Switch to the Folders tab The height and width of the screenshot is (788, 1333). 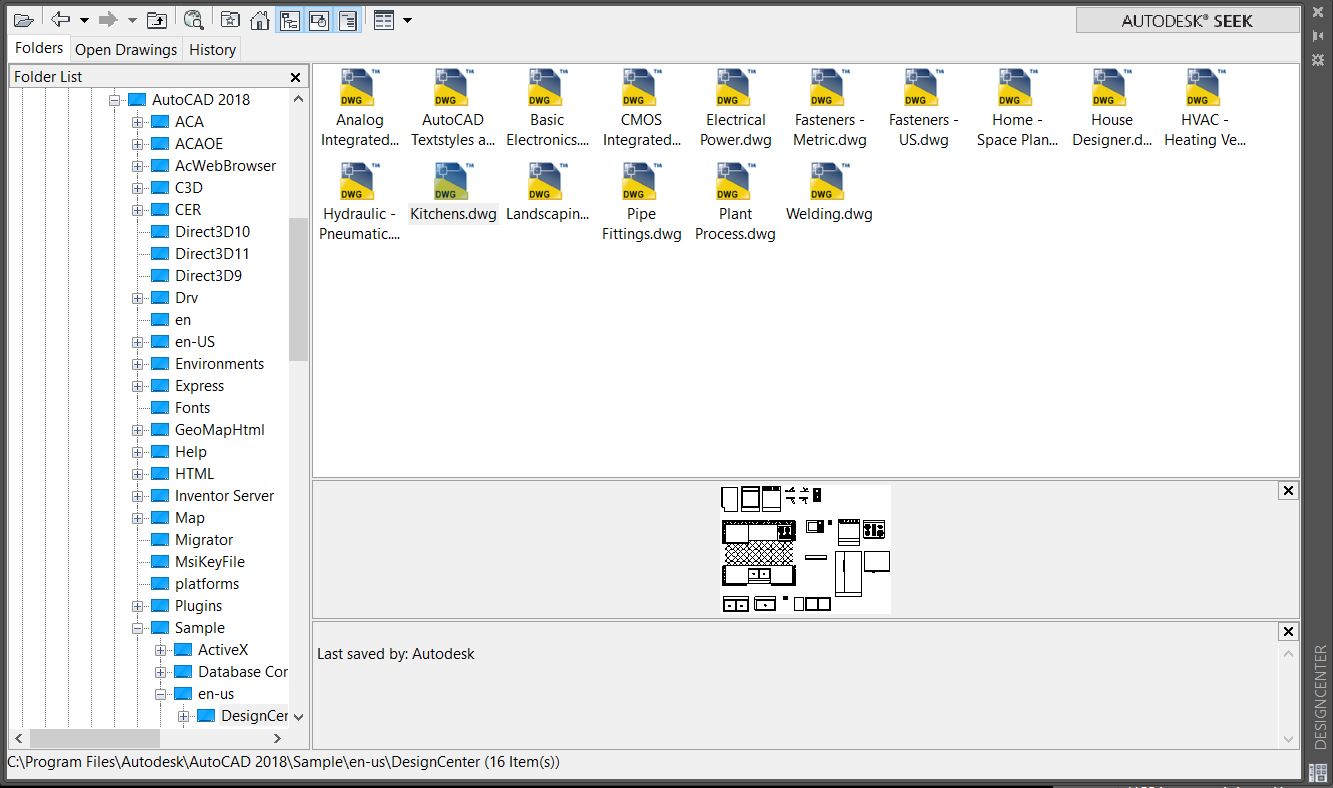pos(39,48)
